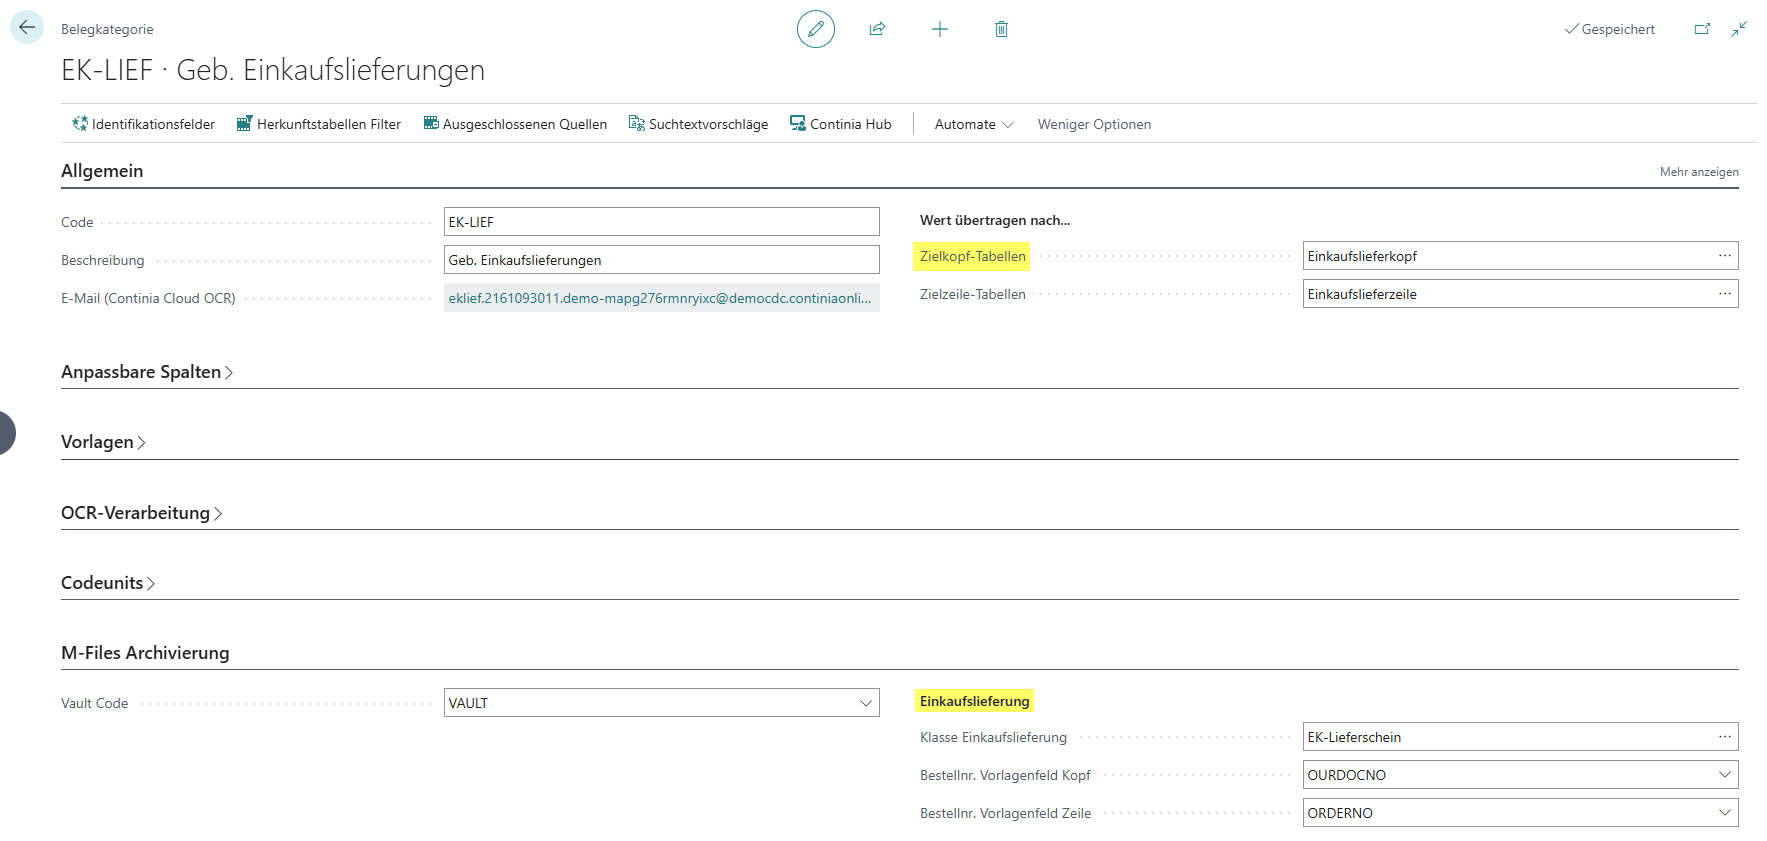Open lookup for Zielkopf-Tabellen field
The image size is (1767, 841).
click(x=1724, y=256)
